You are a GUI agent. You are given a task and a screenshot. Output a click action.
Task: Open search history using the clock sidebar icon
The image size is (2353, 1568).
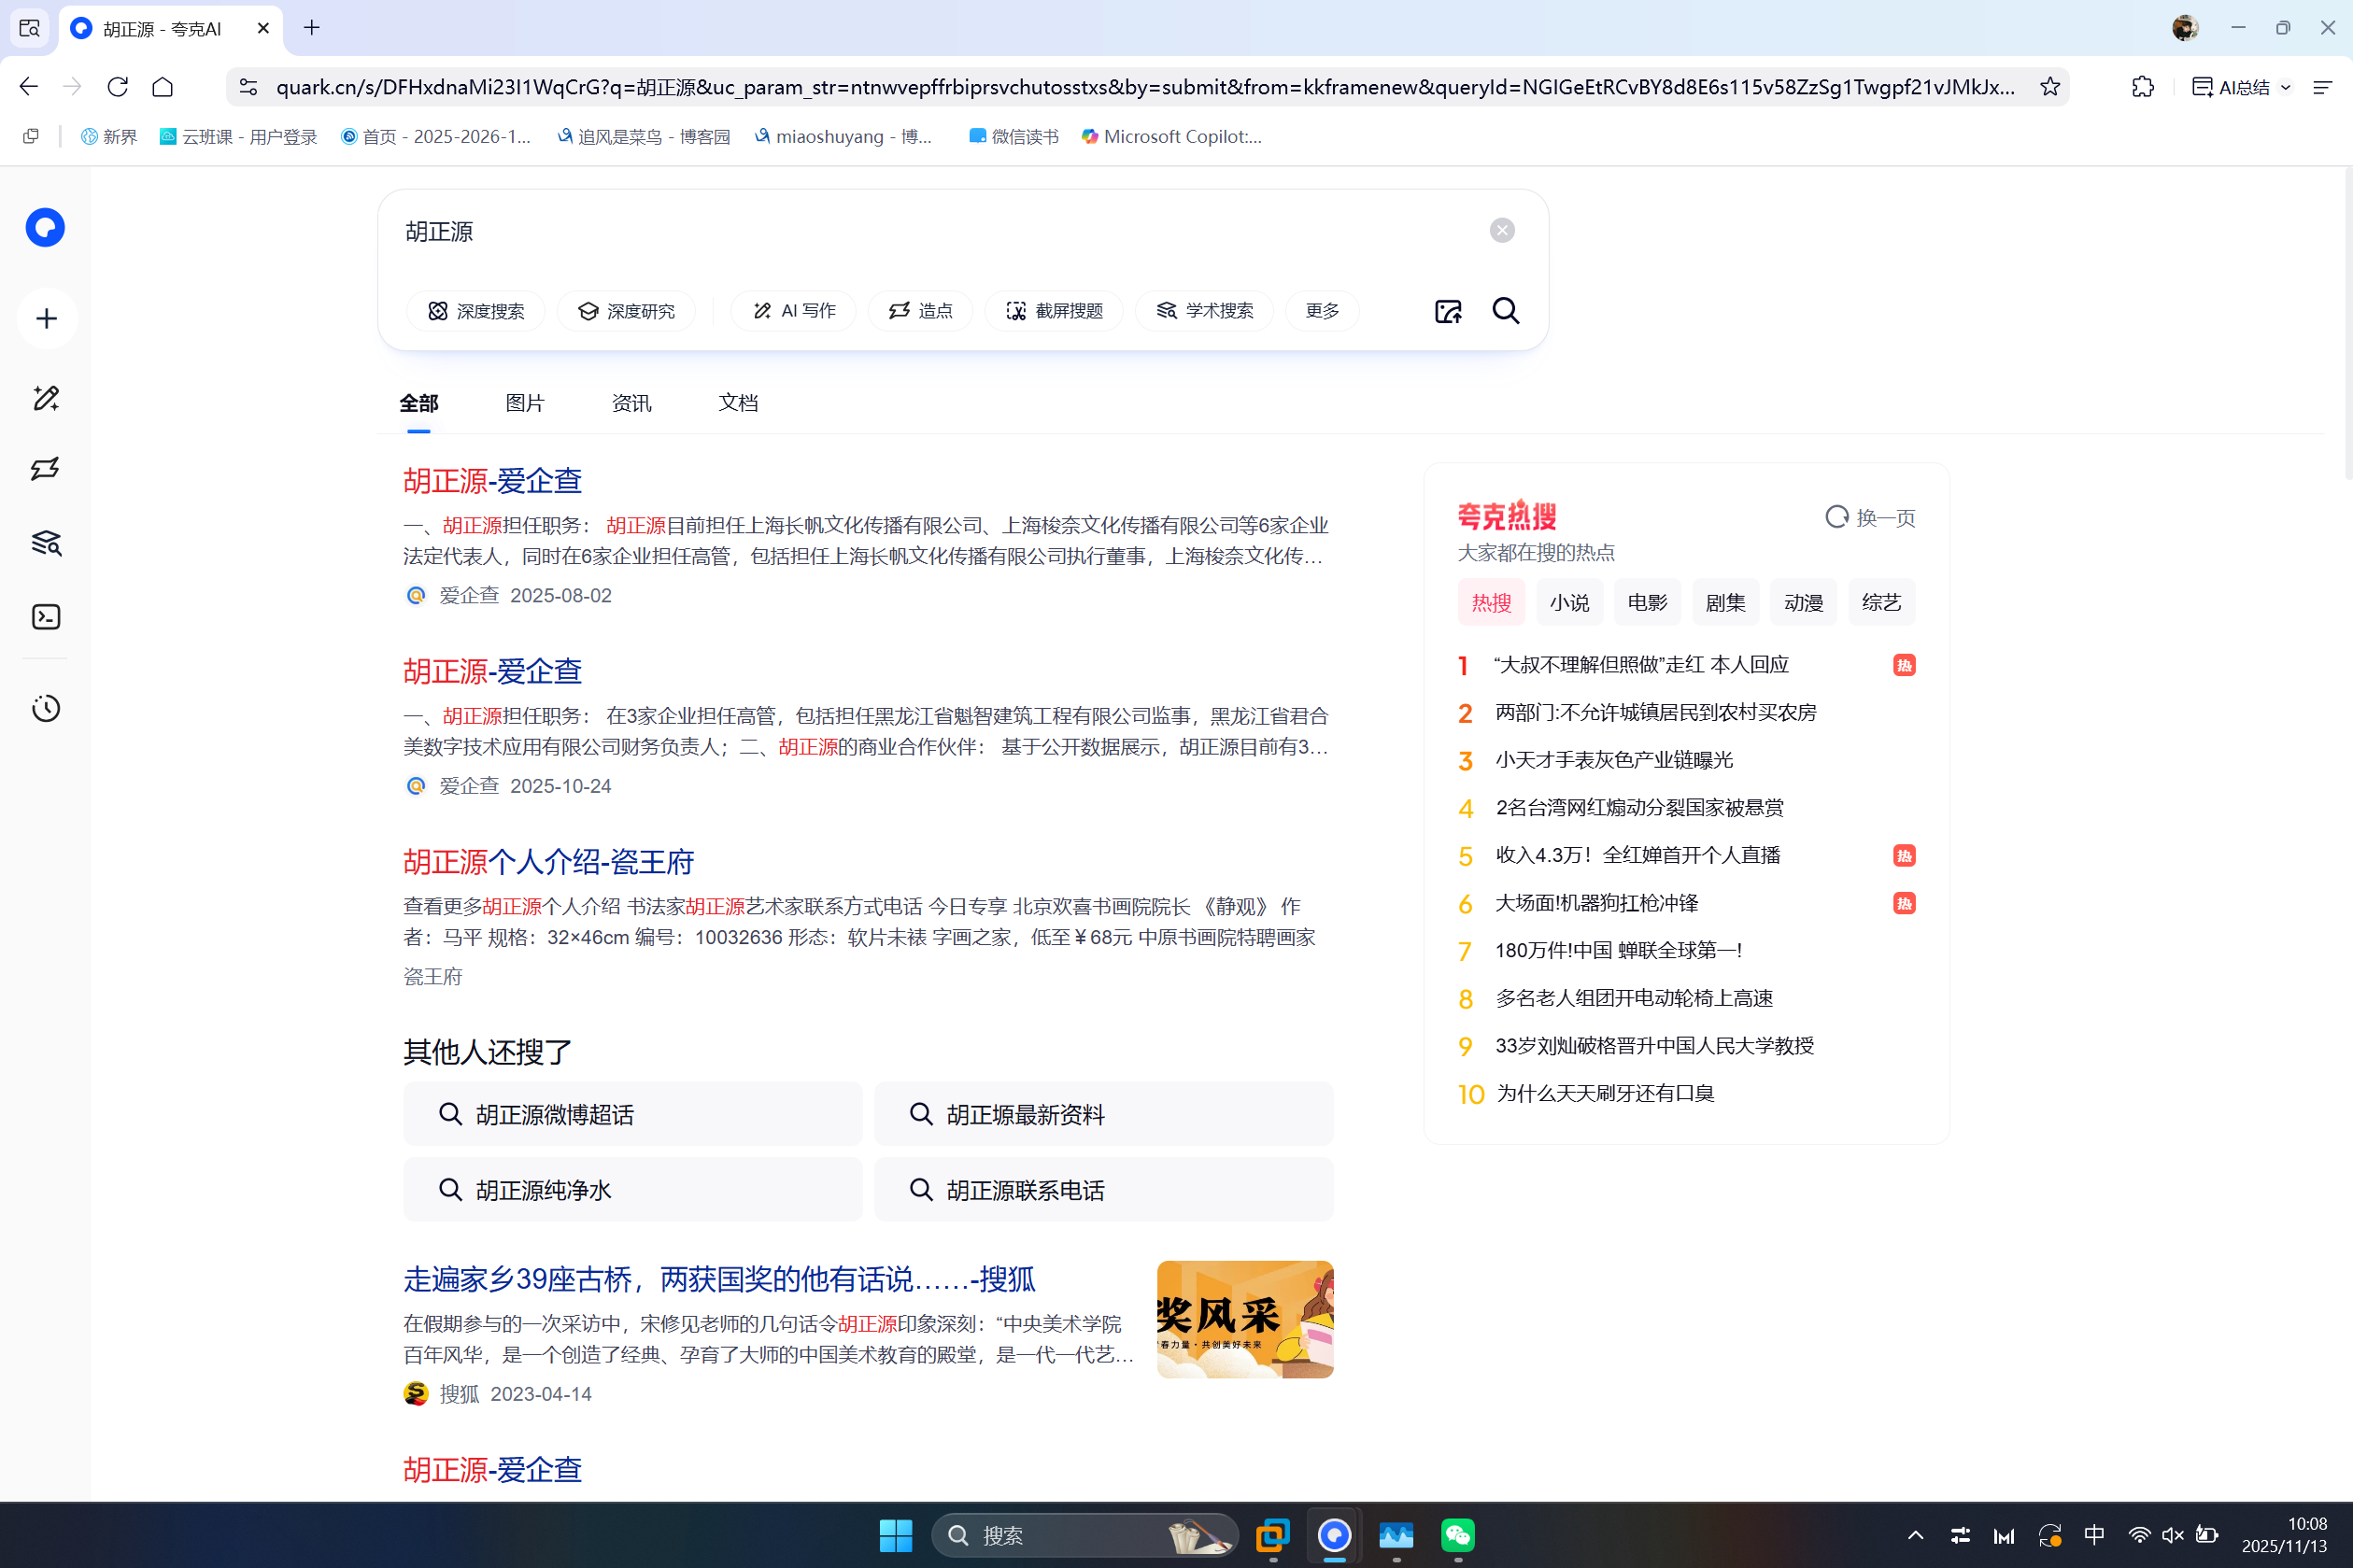point(45,708)
